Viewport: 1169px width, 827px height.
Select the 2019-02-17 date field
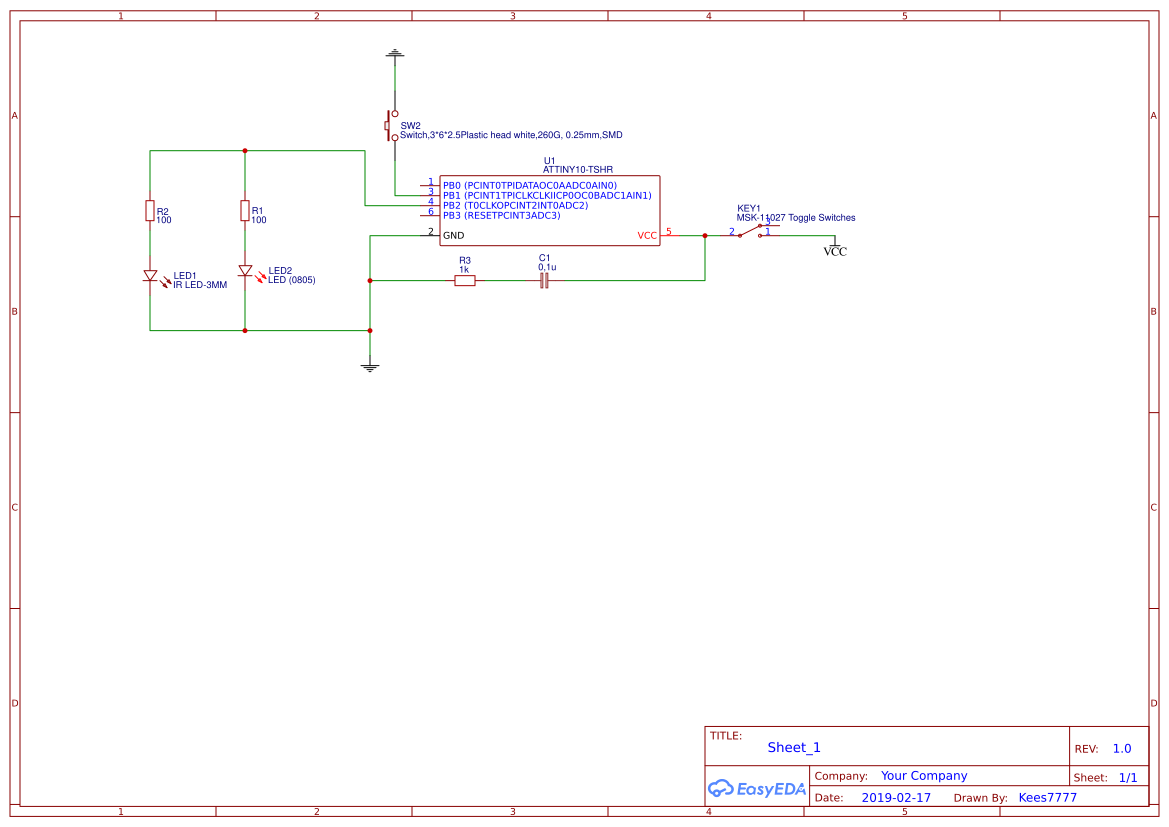(x=895, y=797)
